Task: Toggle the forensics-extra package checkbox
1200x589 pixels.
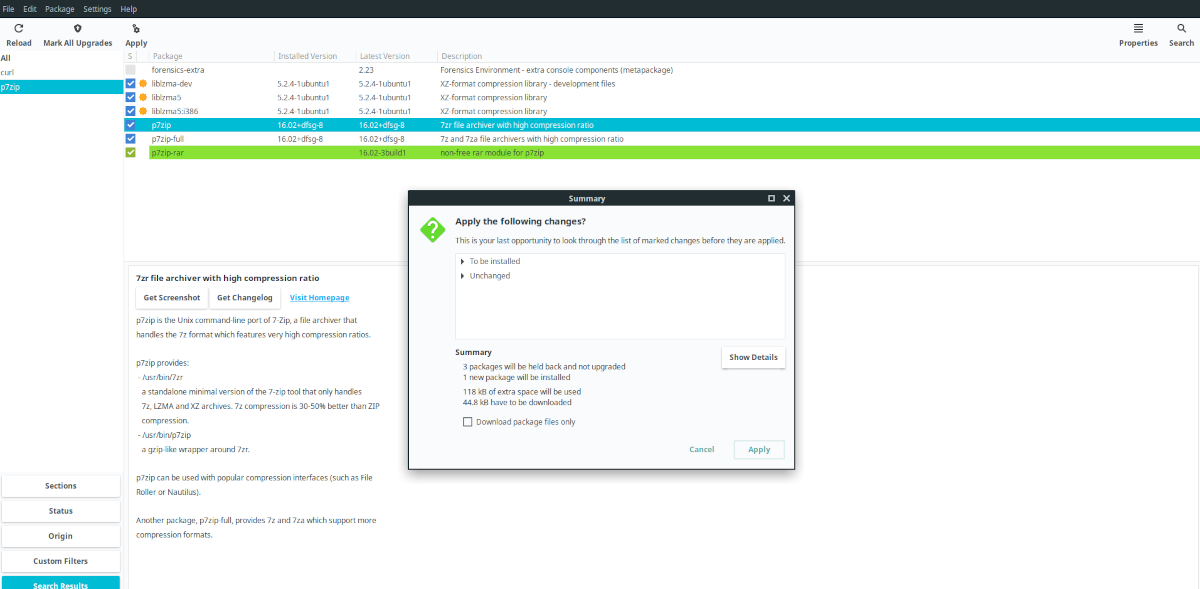Action: (x=130, y=70)
